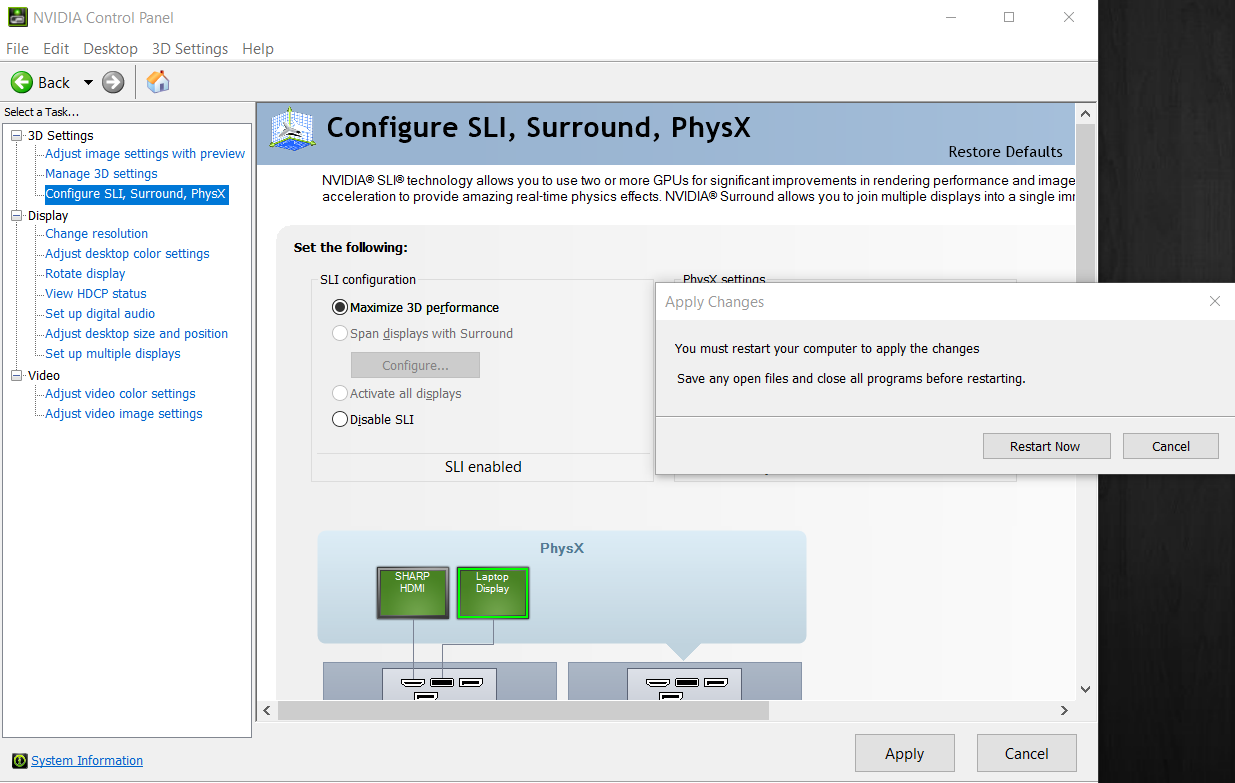1235x783 pixels.
Task: Click Restore Defaults
Action: pos(1005,152)
